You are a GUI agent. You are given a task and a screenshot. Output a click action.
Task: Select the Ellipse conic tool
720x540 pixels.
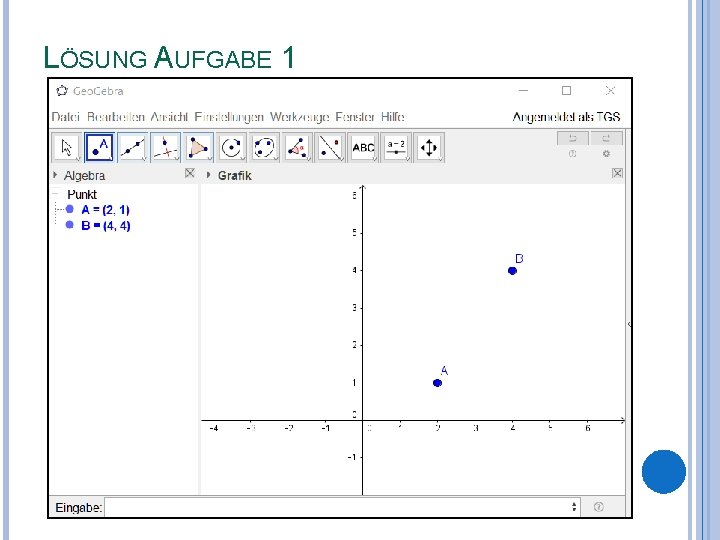click(x=264, y=147)
